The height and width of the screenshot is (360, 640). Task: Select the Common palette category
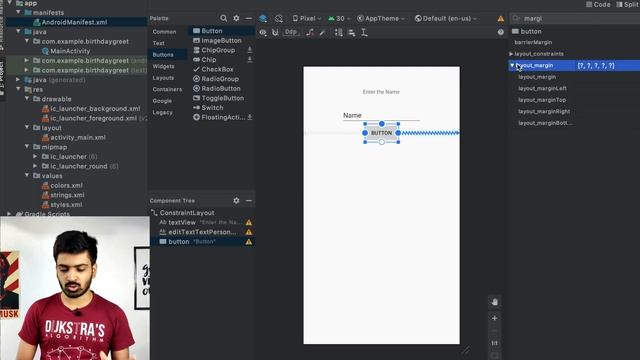tap(164, 31)
